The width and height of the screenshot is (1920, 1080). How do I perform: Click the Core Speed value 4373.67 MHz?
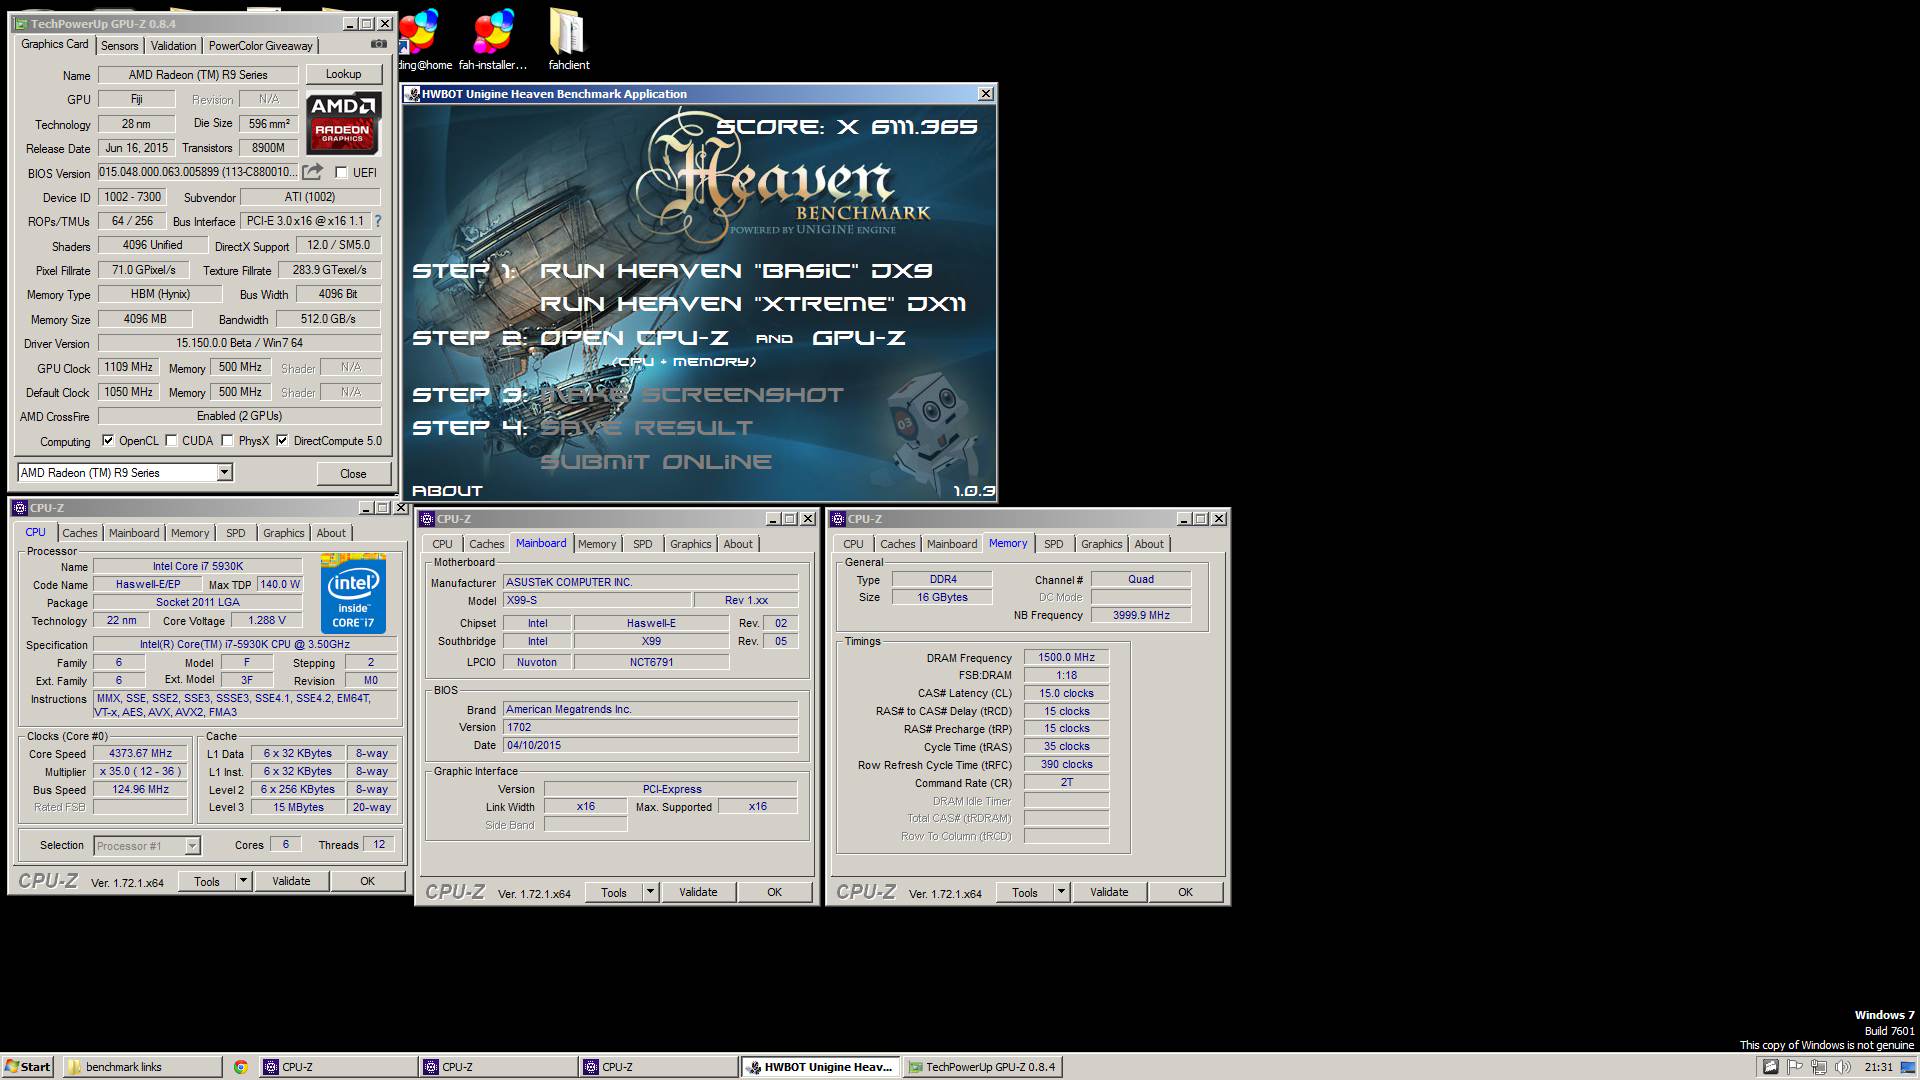(x=140, y=754)
